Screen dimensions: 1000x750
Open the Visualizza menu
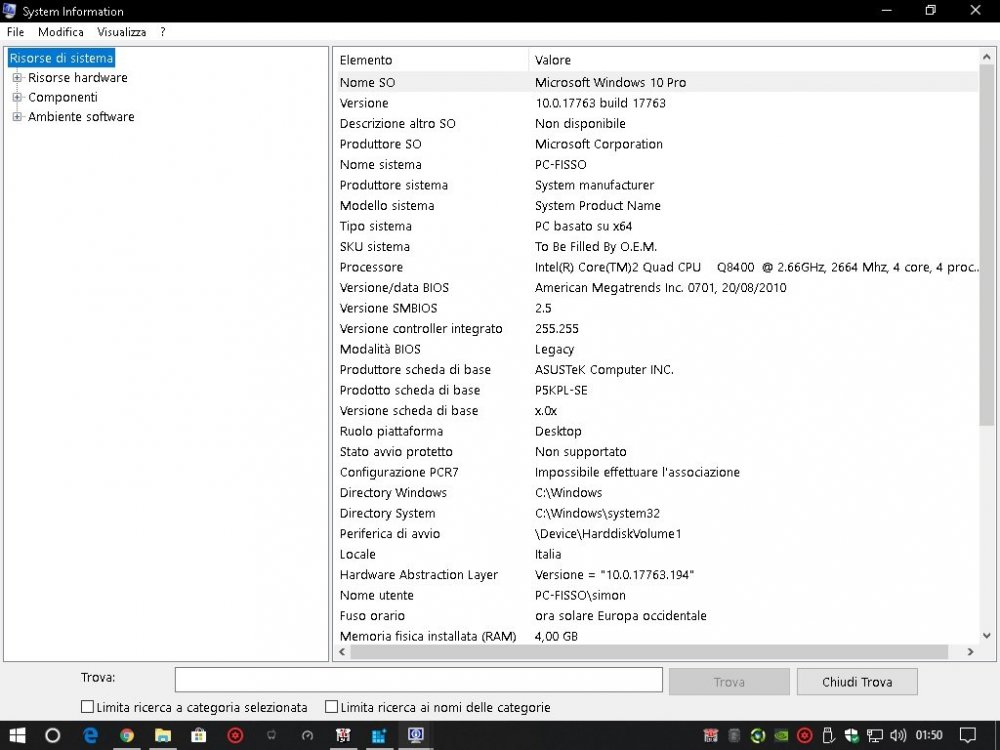coord(121,32)
